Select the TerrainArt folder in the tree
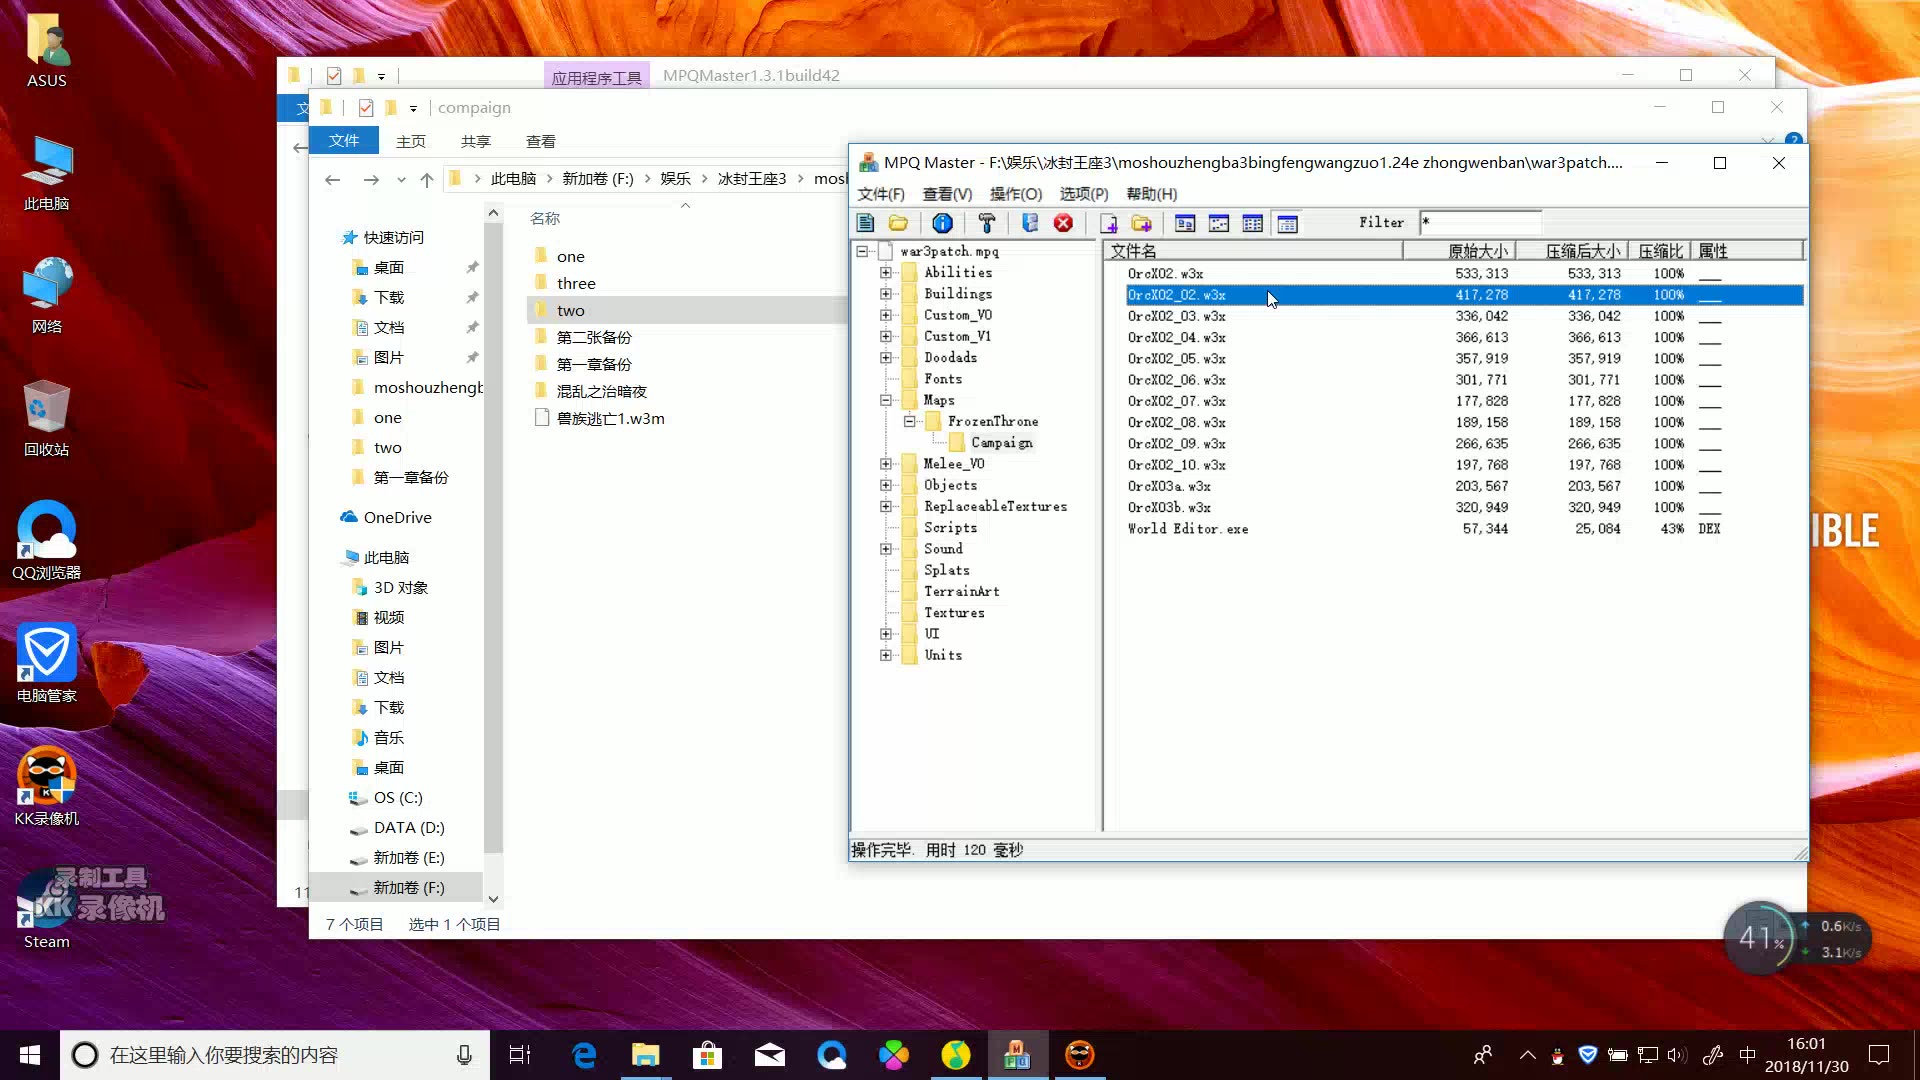 pyautogui.click(x=961, y=592)
